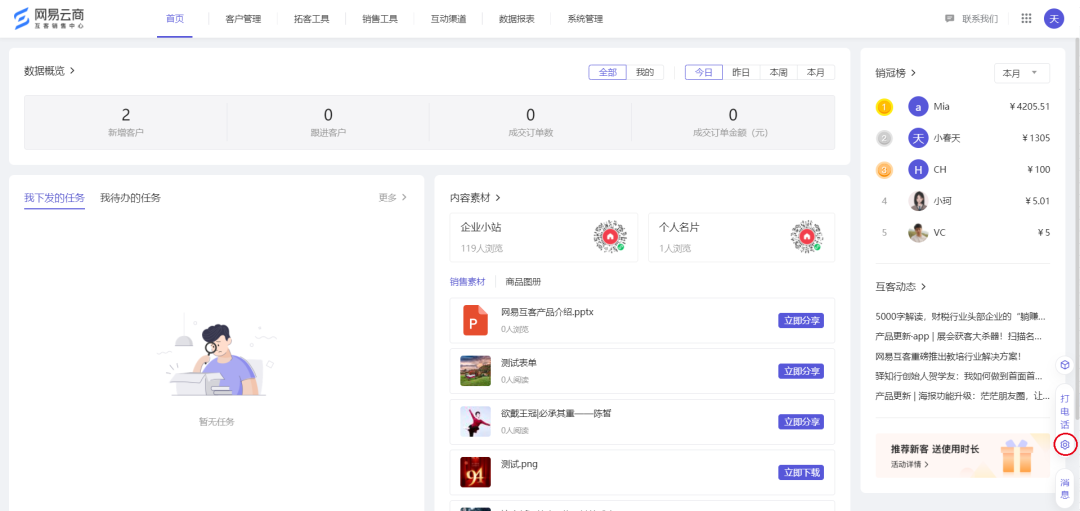Click the floating cube icon on the right edge
The image size is (1080, 511).
(x=1065, y=364)
